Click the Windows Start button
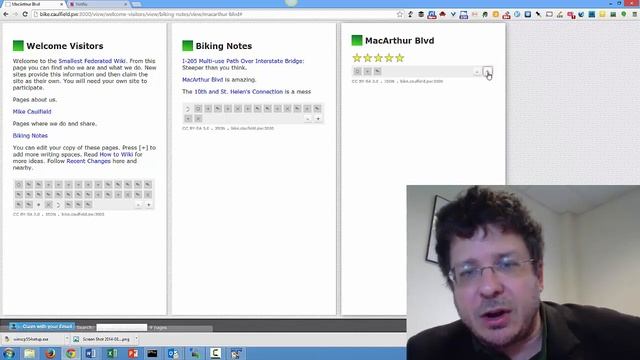 point(9,353)
